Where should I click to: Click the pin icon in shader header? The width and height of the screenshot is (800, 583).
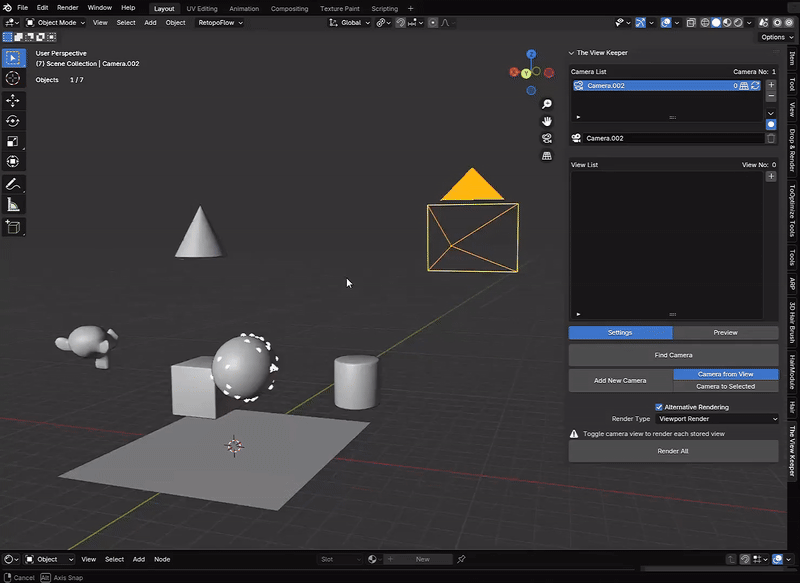(461, 559)
